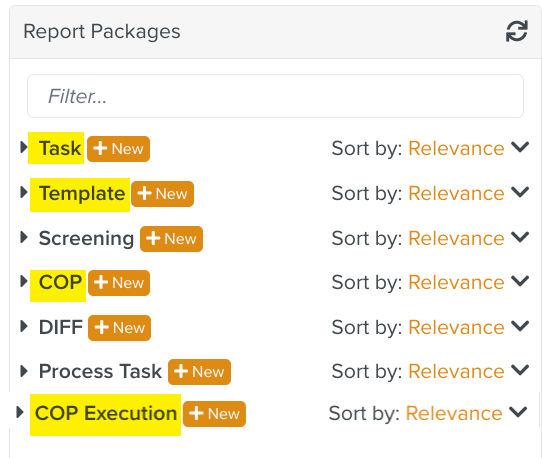The width and height of the screenshot is (542, 458).
Task: Click New button beside COP
Action: 119,283
